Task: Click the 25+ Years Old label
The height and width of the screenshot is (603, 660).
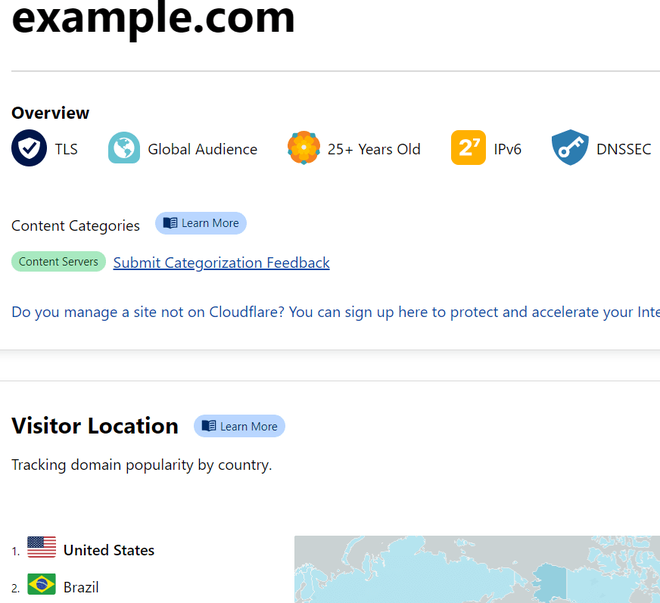Action: [x=374, y=149]
